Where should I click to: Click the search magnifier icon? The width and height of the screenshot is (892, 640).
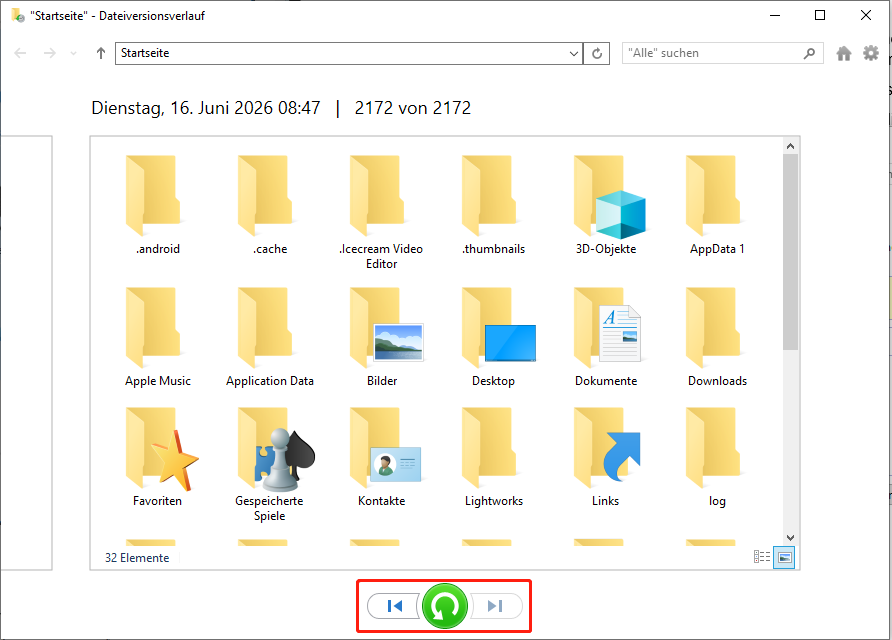tap(809, 53)
